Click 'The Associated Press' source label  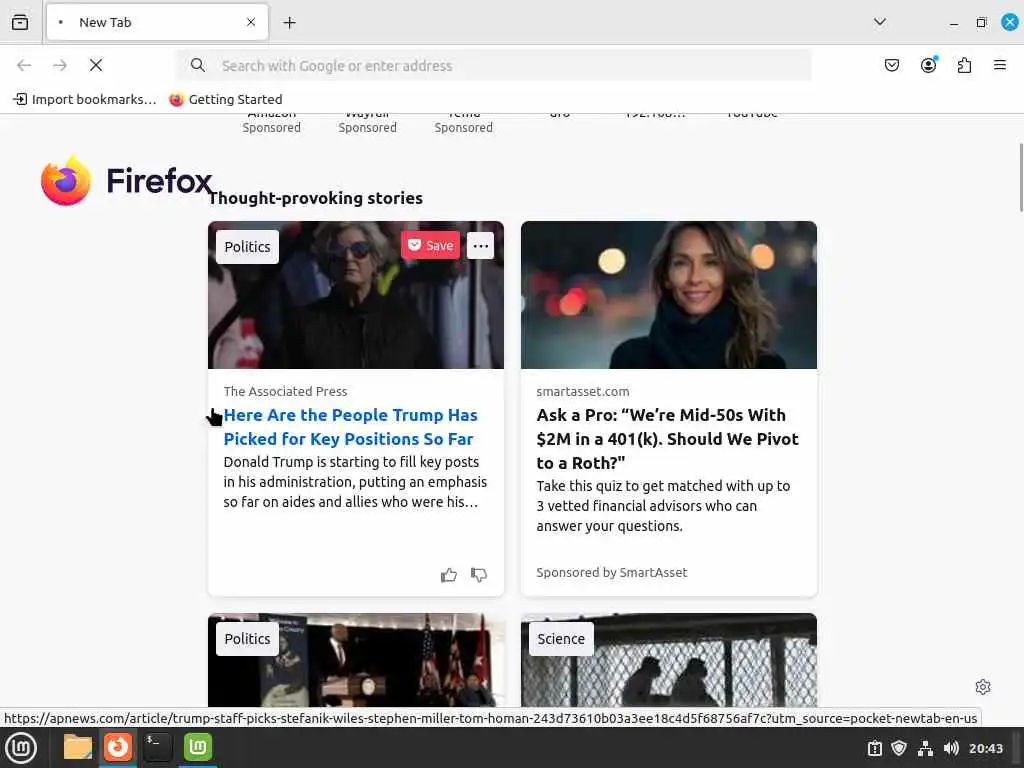(285, 391)
